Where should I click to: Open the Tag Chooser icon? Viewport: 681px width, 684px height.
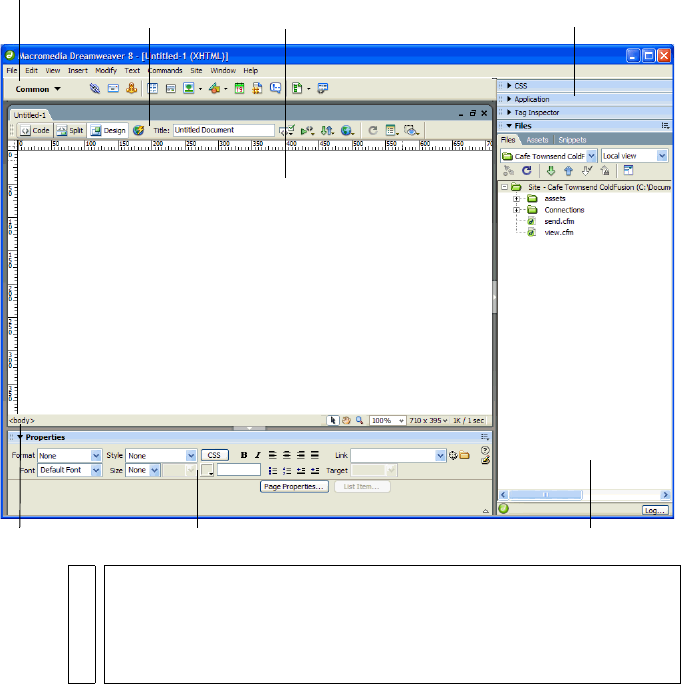coord(322,89)
